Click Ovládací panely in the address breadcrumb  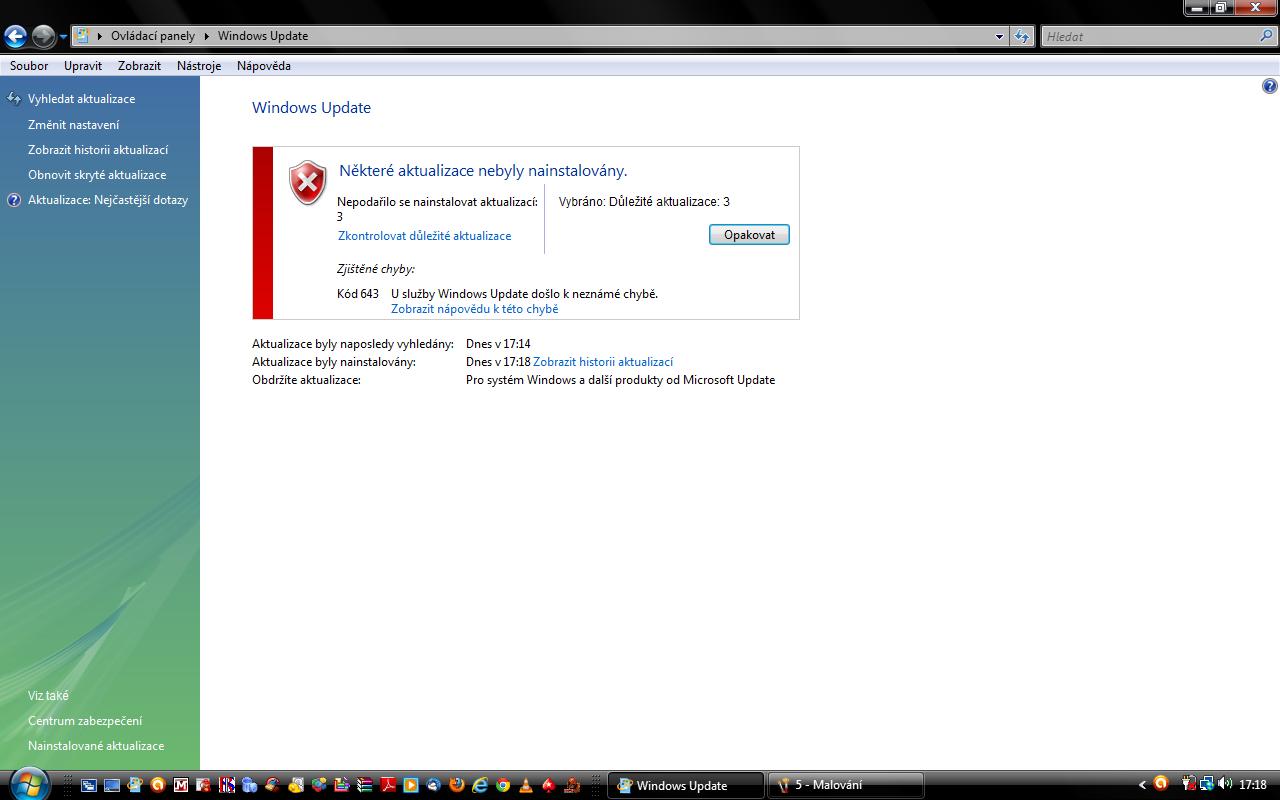[x=152, y=36]
